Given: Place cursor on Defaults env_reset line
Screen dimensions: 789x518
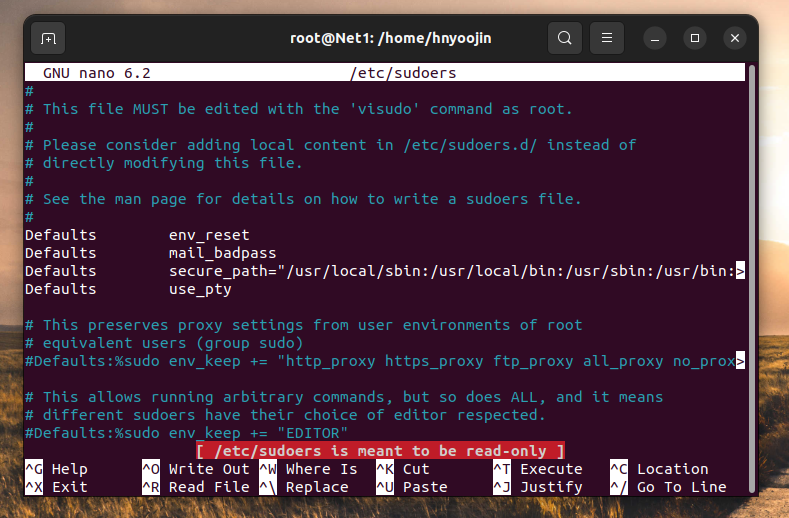Looking at the screenshot, I should click(137, 235).
